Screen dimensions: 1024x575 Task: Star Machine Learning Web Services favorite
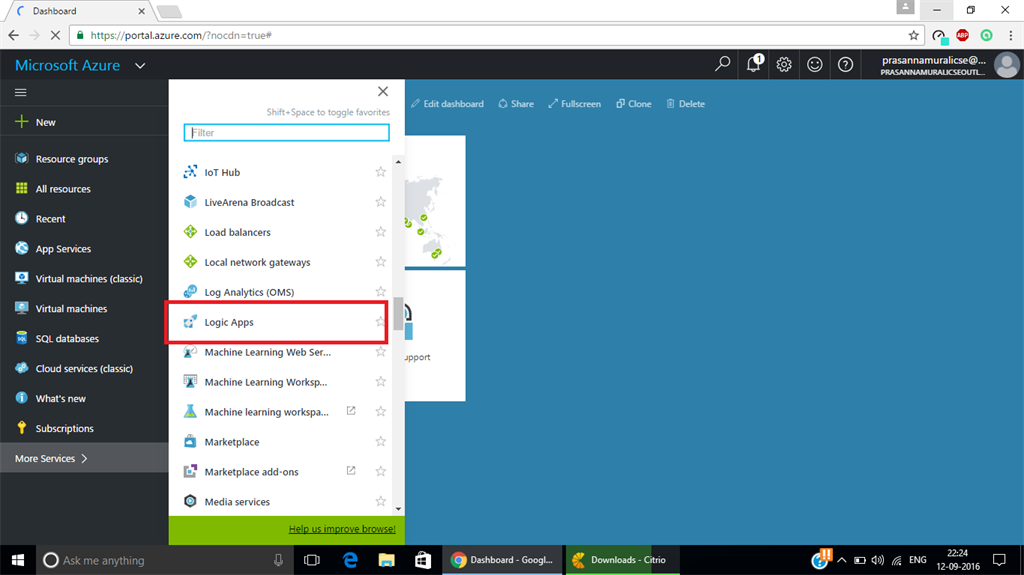click(x=381, y=352)
